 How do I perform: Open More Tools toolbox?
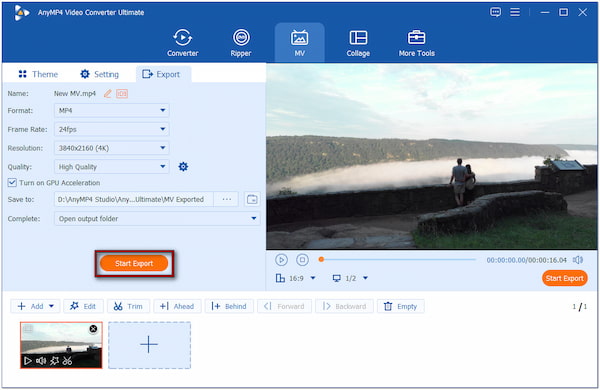(x=417, y=43)
